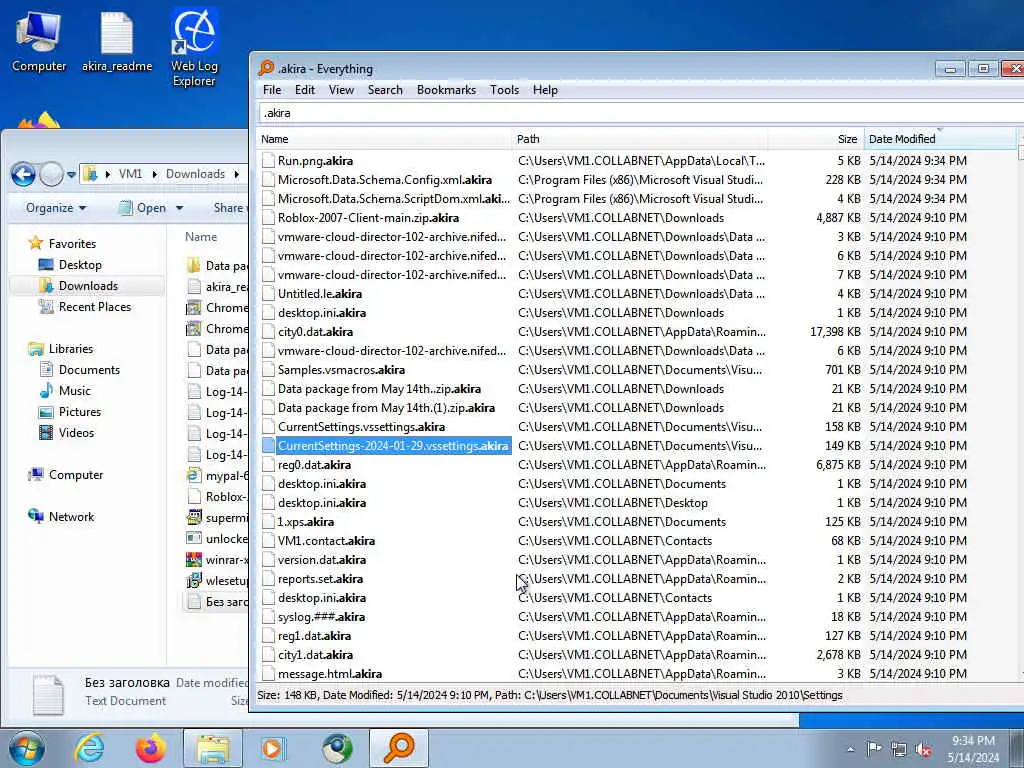
Task: Switch to Windows Explorer taskbar button
Action: pyautogui.click(x=213, y=748)
